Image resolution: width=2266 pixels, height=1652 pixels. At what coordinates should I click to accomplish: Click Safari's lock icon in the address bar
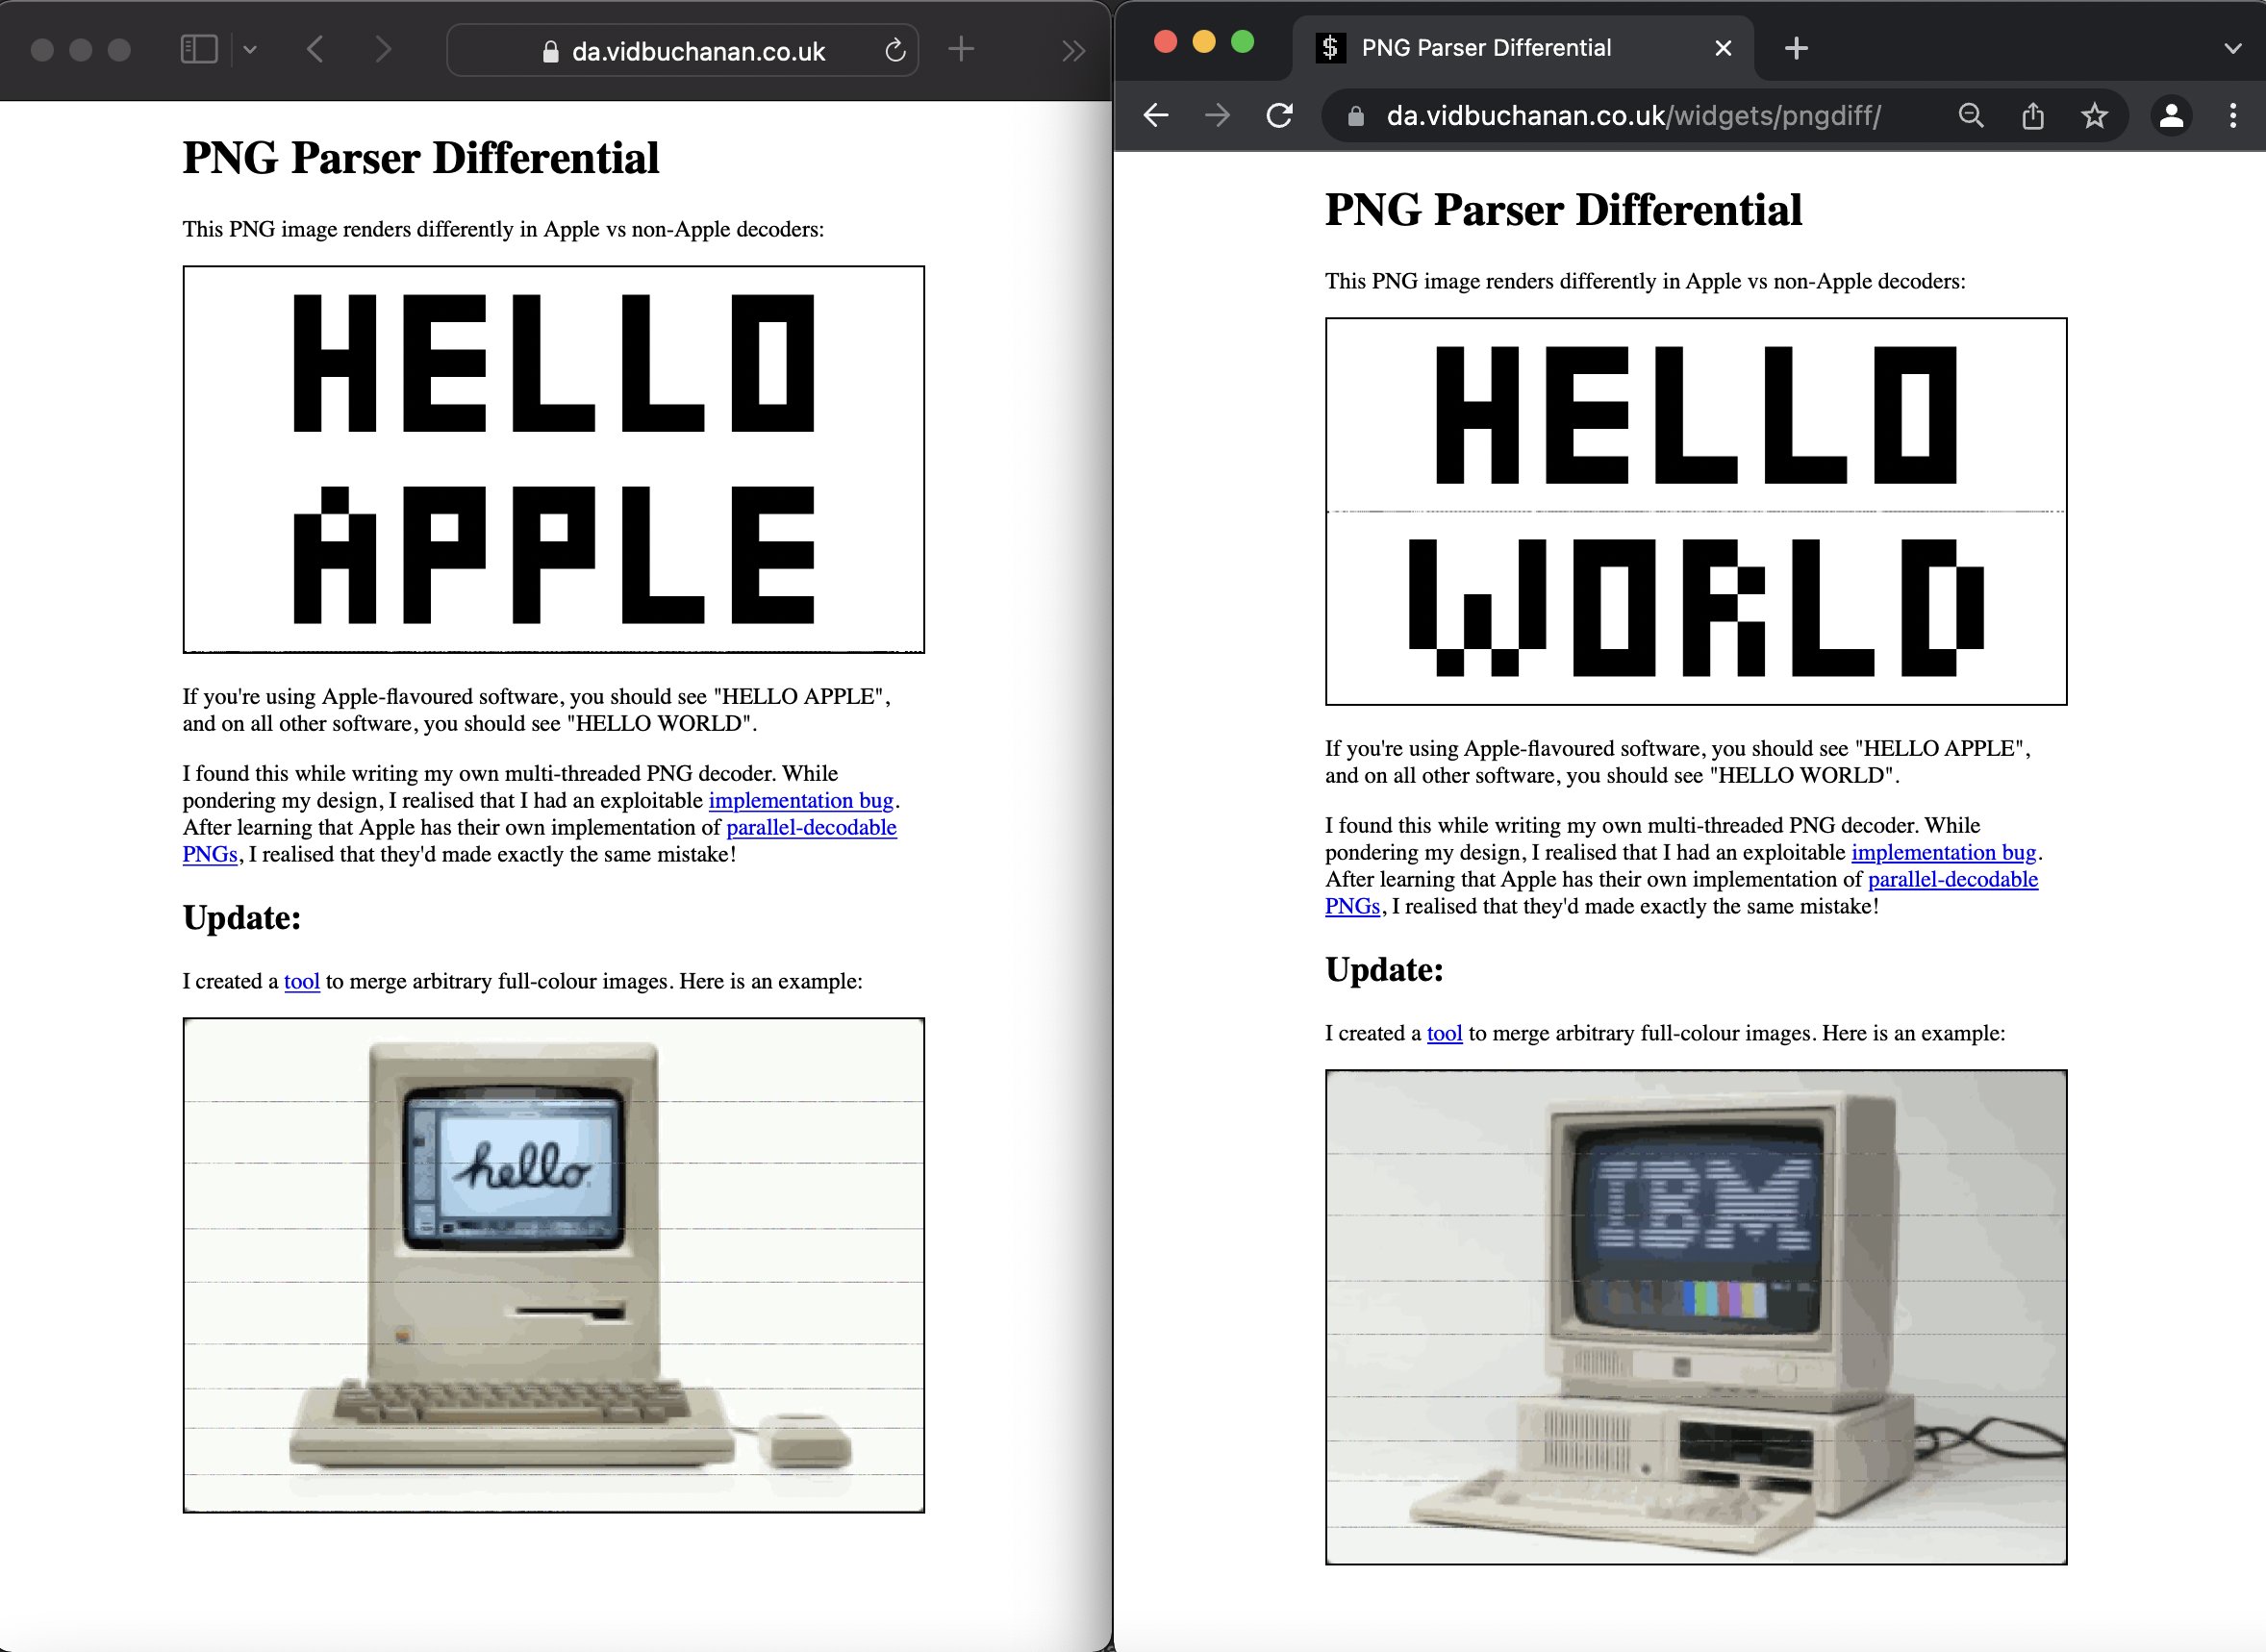click(550, 52)
